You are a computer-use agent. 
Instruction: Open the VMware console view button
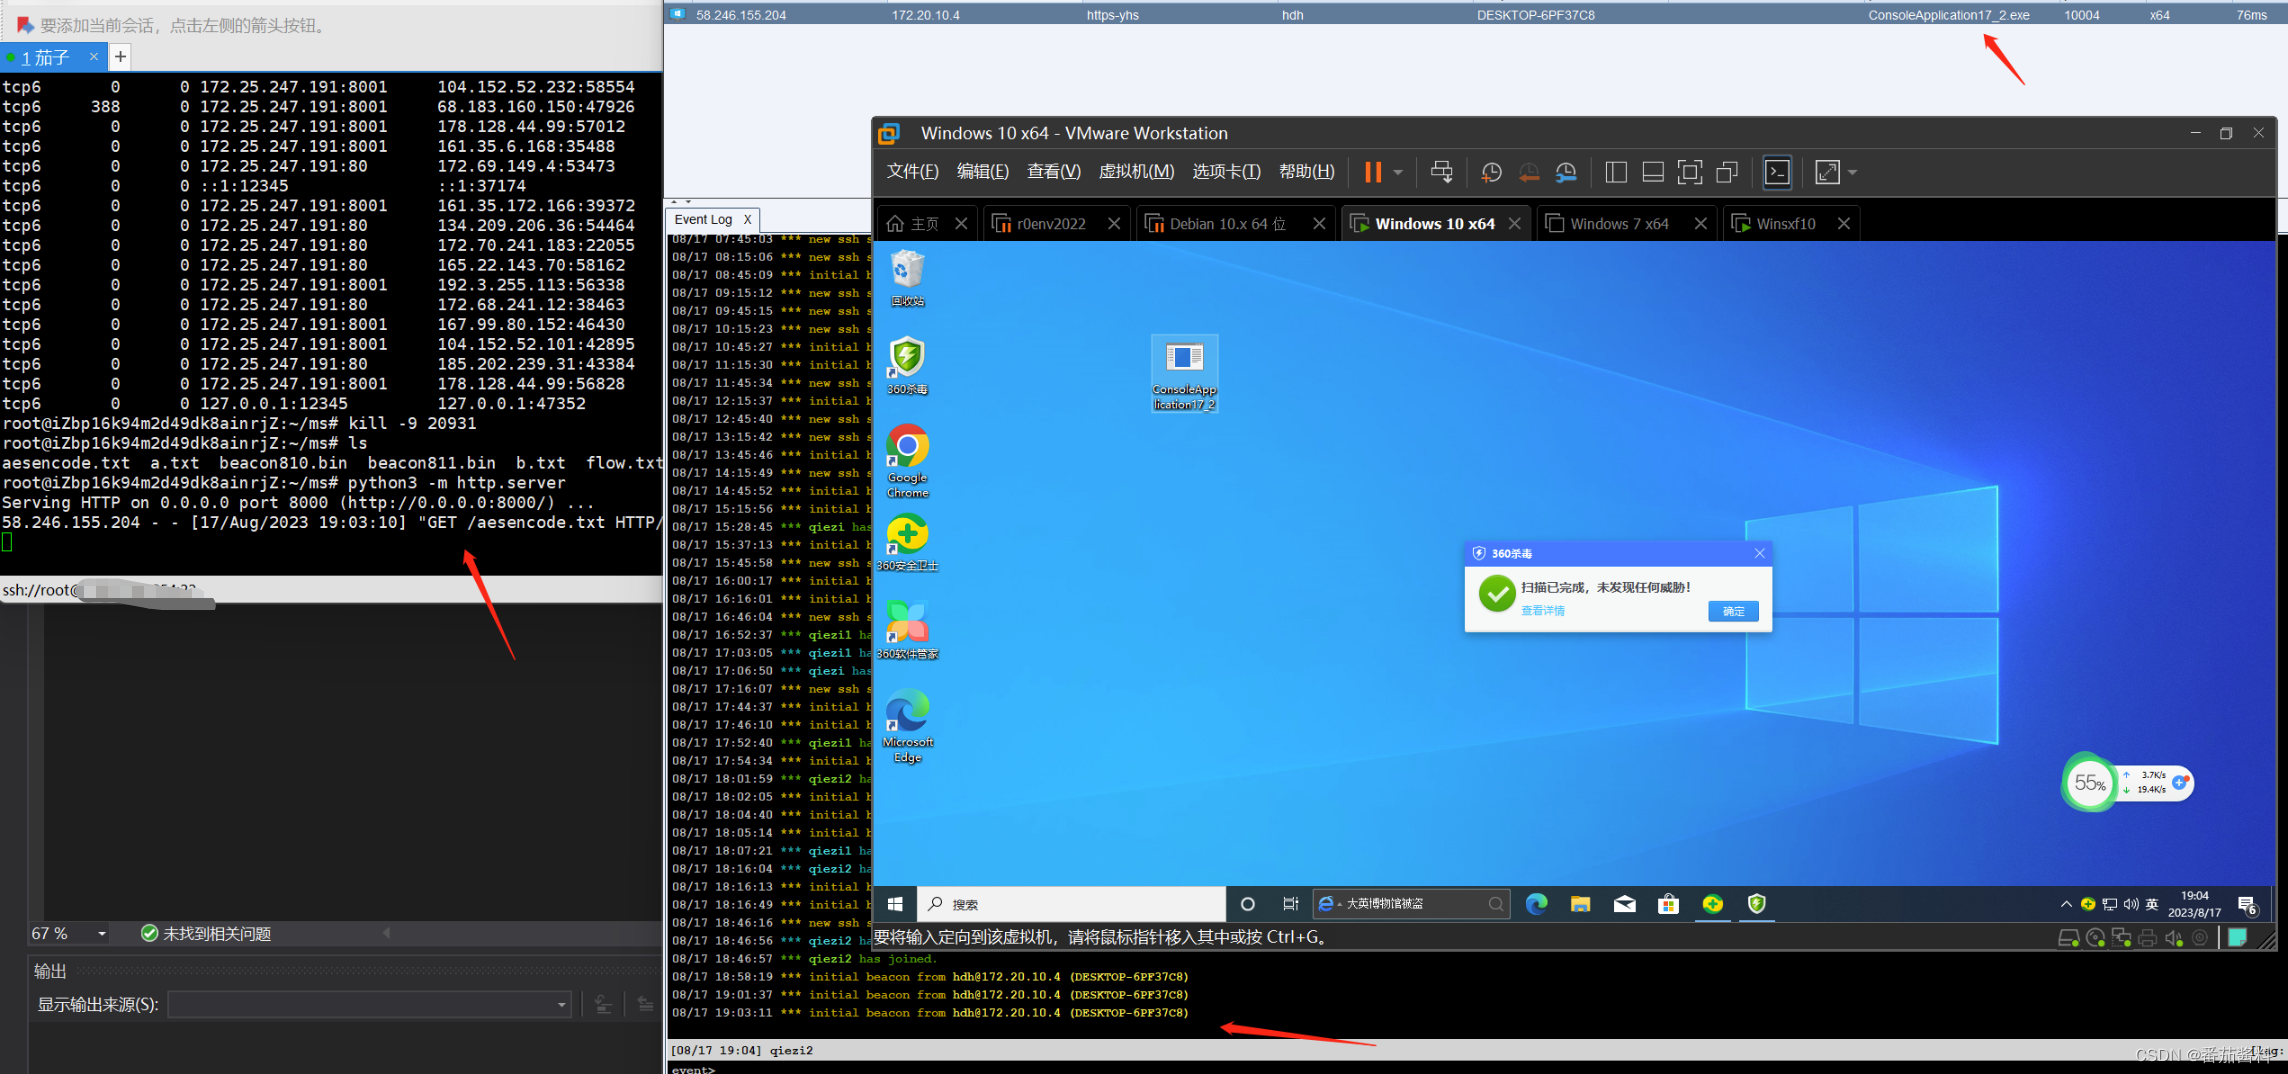(1777, 172)
